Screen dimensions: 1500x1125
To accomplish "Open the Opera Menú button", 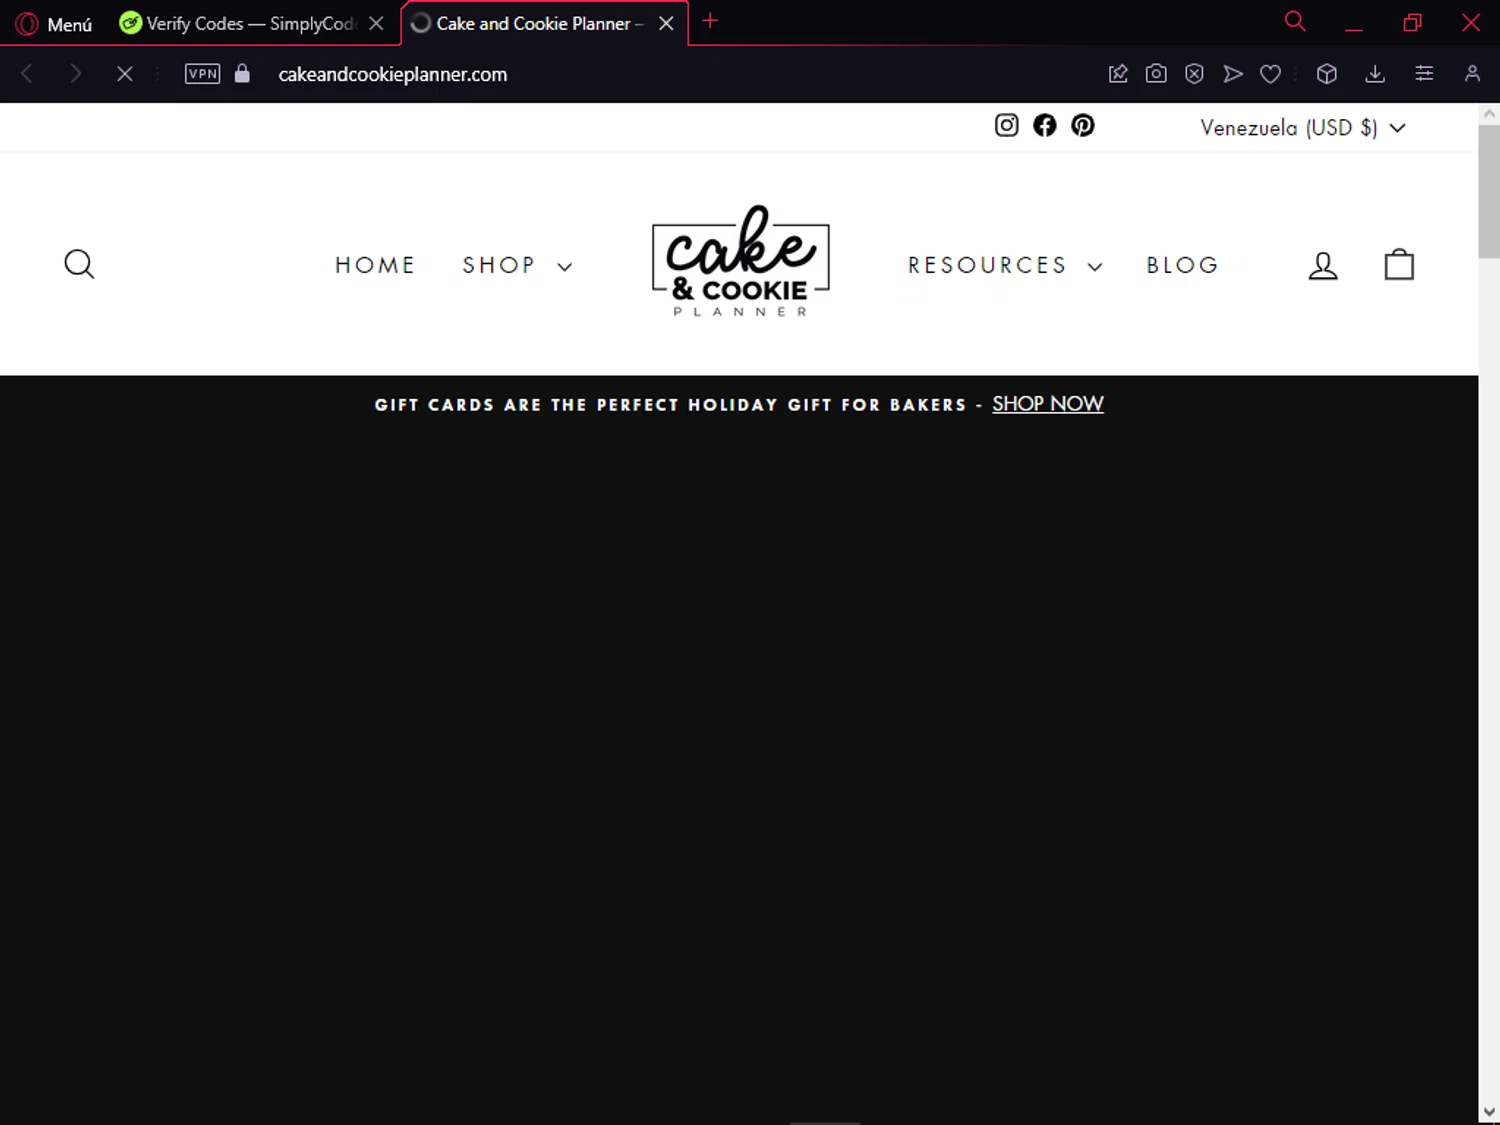I will click(x=55, y=23).
